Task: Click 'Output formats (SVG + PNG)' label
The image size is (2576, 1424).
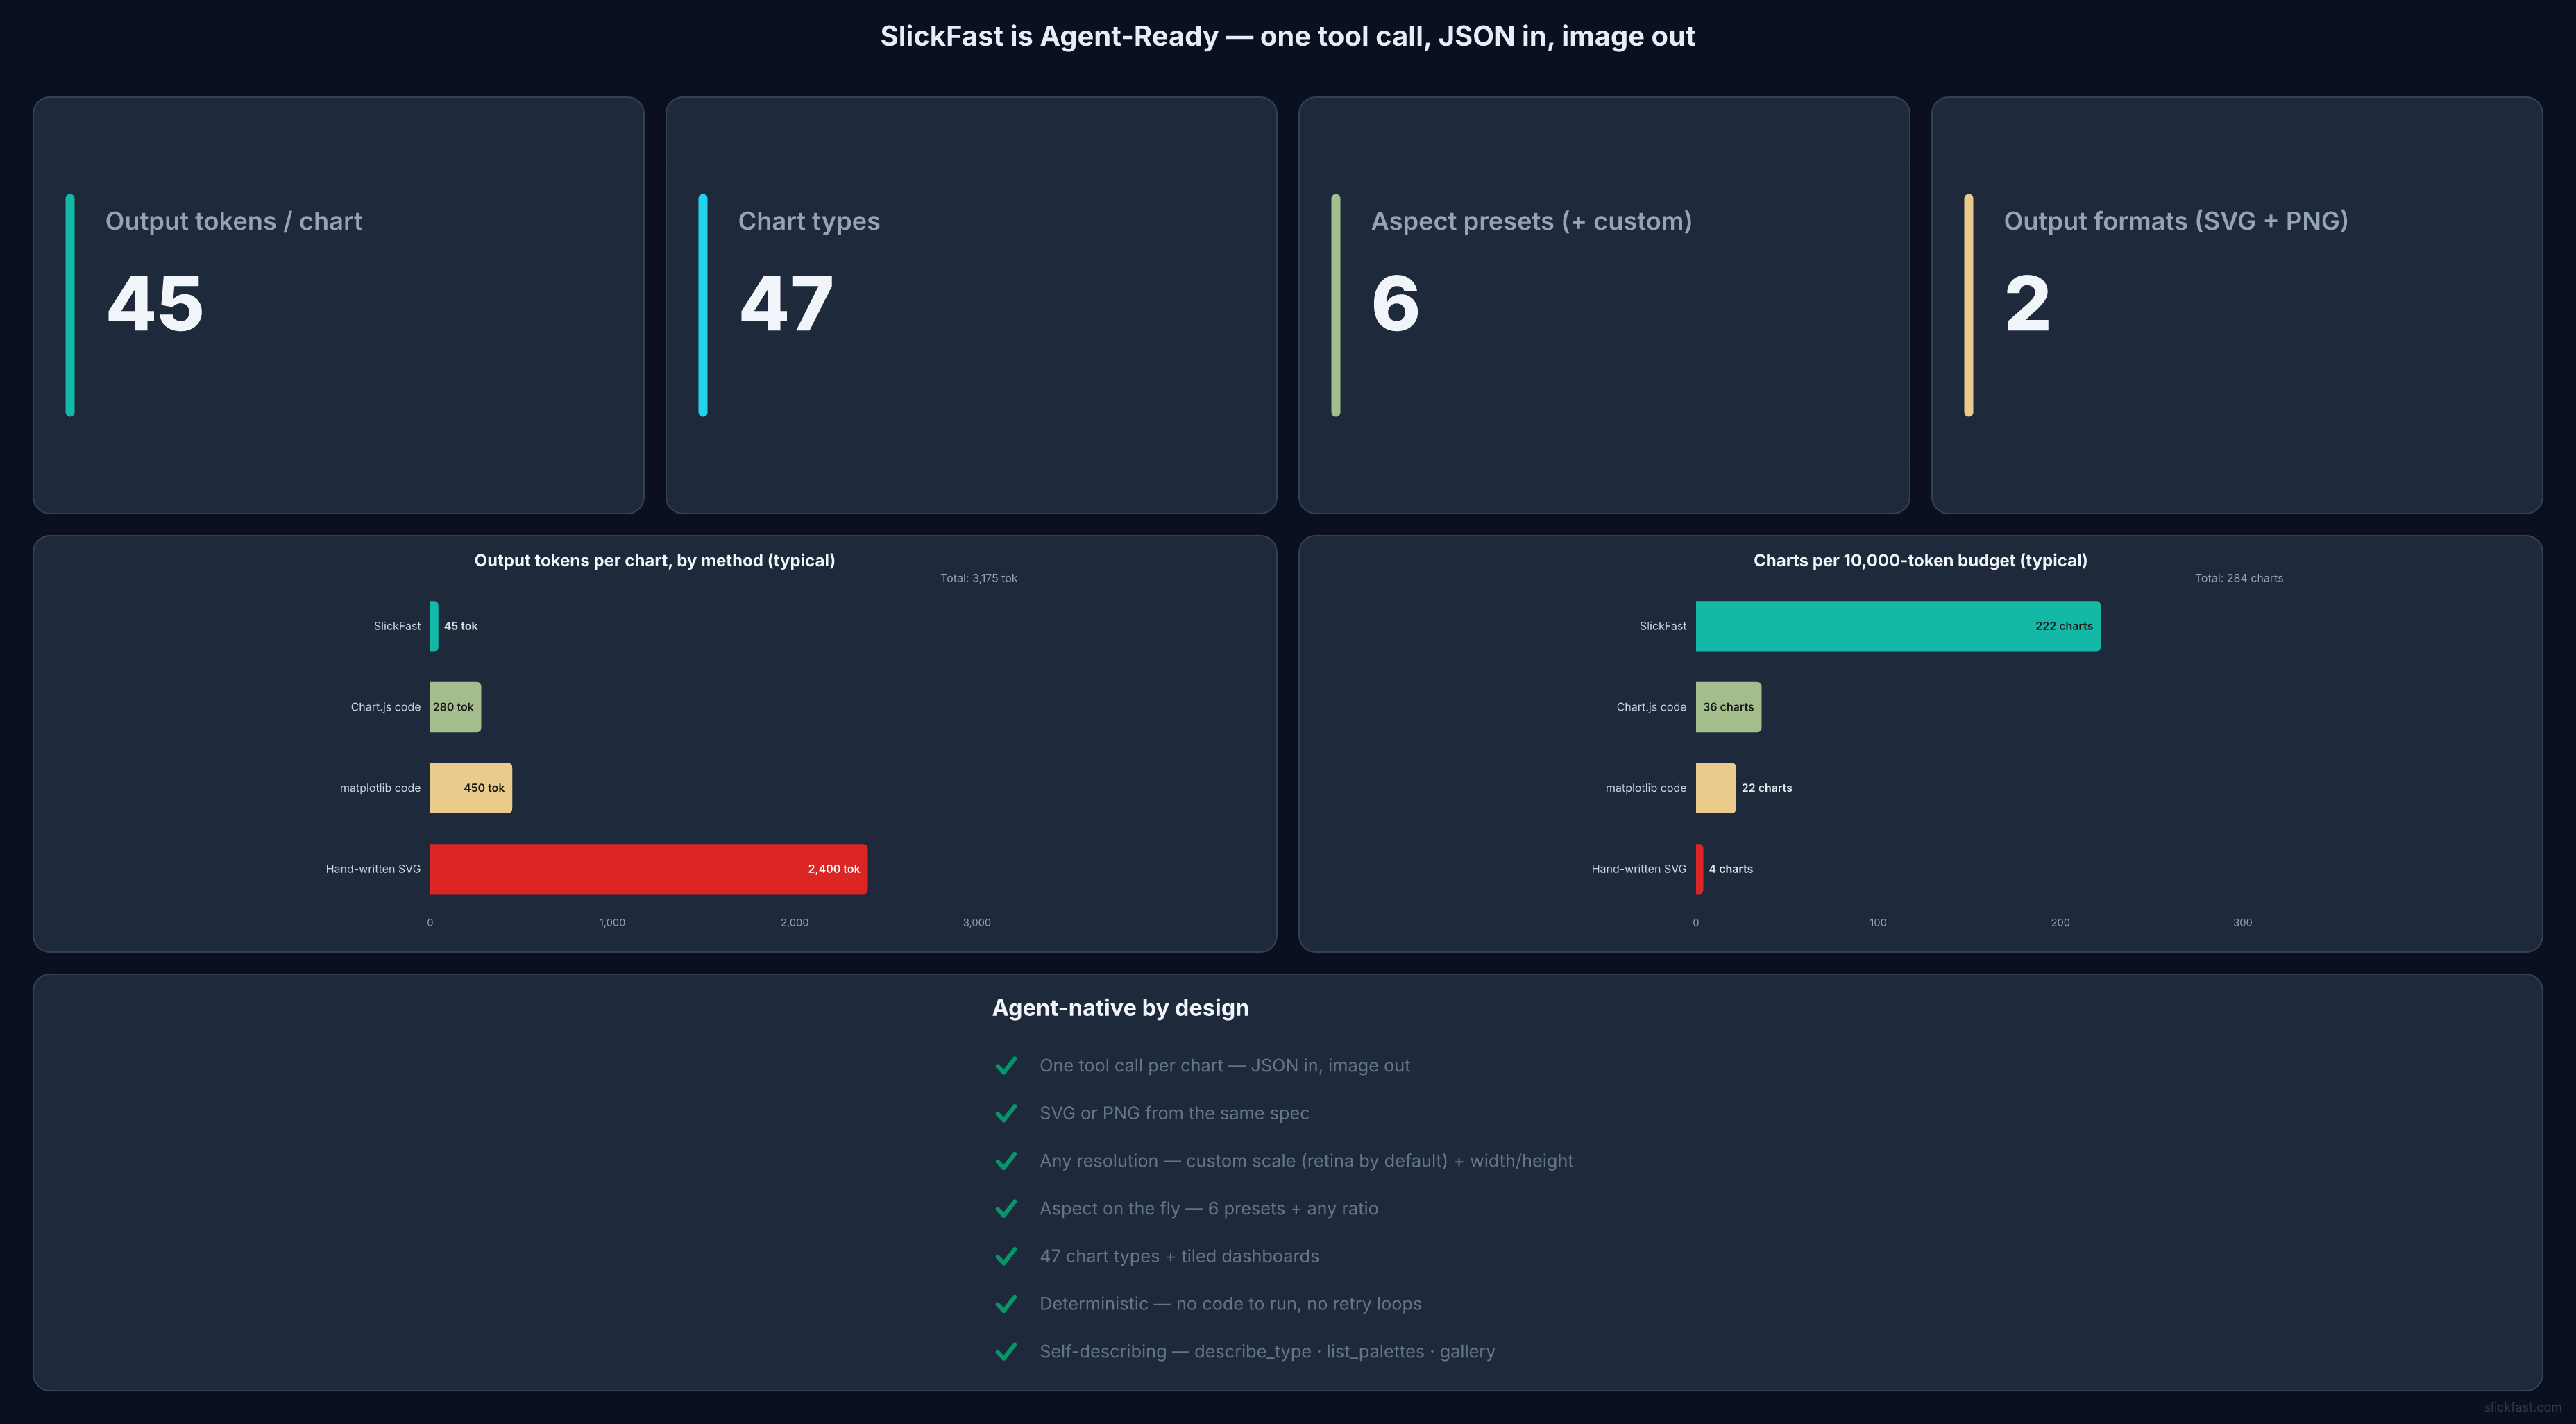Action: coord(2176,221)
